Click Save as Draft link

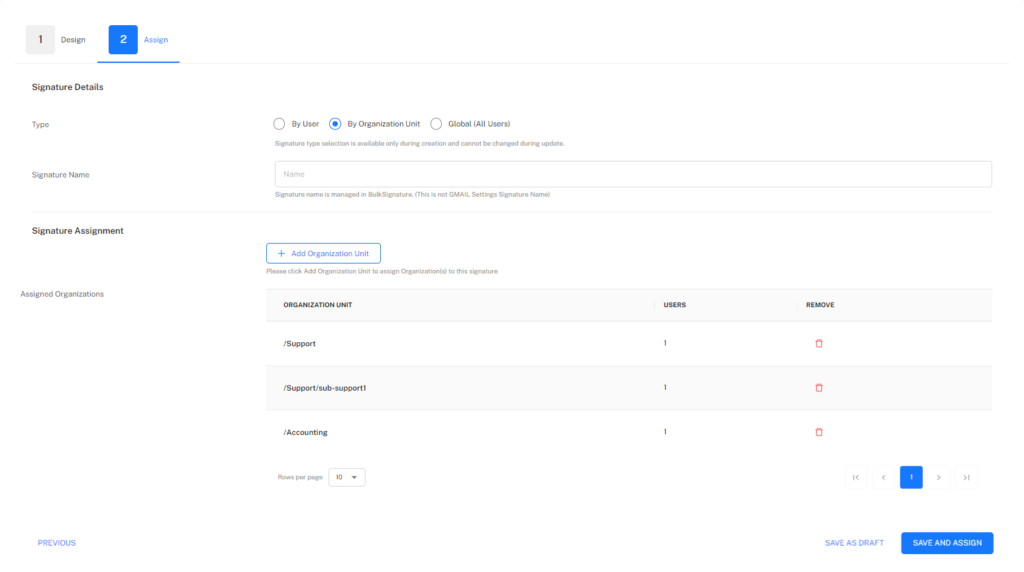tap(854, 543)
